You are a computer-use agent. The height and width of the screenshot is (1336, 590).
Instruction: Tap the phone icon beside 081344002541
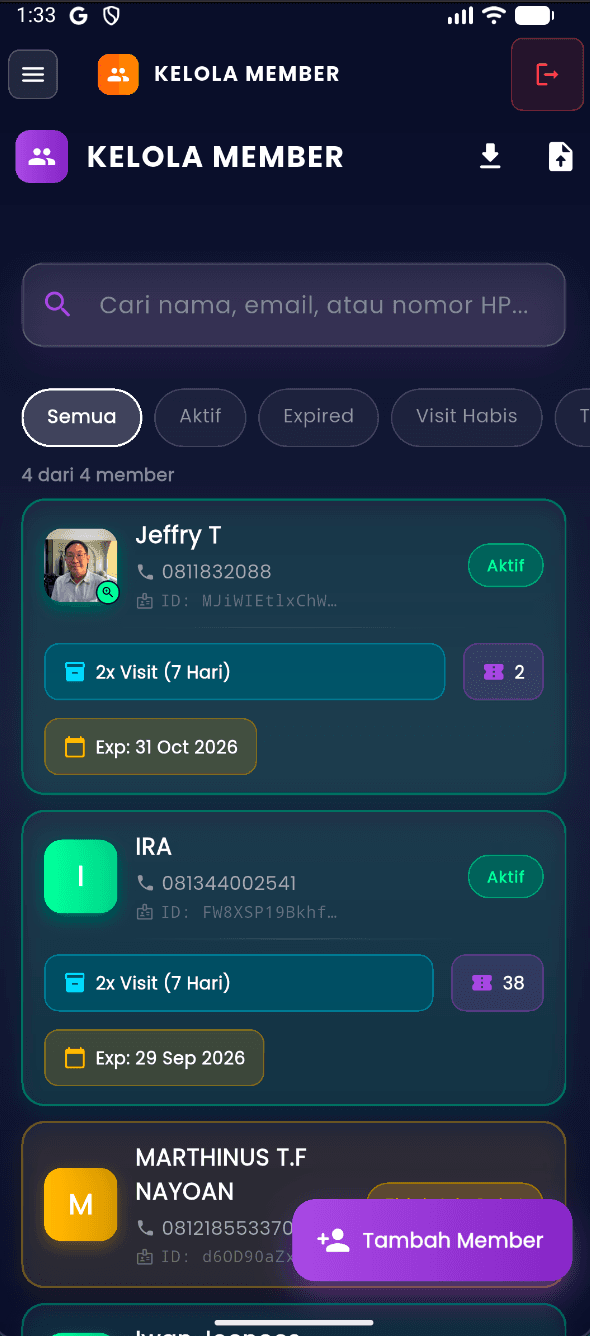[146, 883]
